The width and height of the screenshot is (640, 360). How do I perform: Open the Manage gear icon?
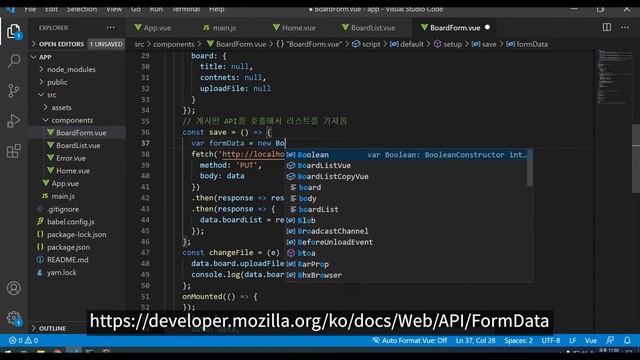point(13,318)
